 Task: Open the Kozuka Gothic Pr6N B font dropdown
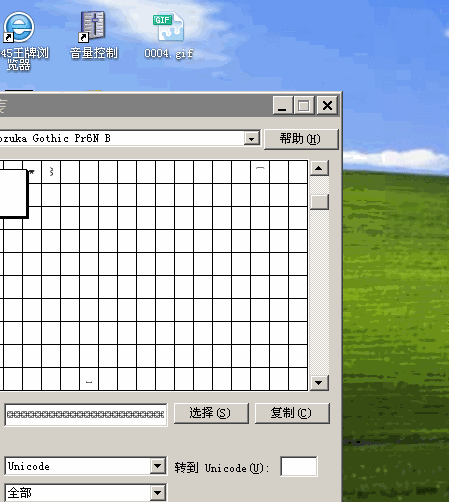pyautogui.click(x=252, y=138)
